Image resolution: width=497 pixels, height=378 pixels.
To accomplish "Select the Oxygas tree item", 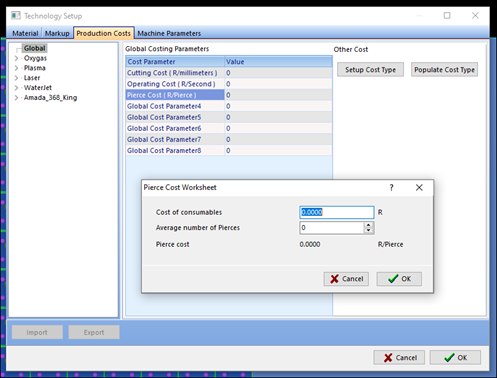I will pyautogui.click(x=35, y=58).
